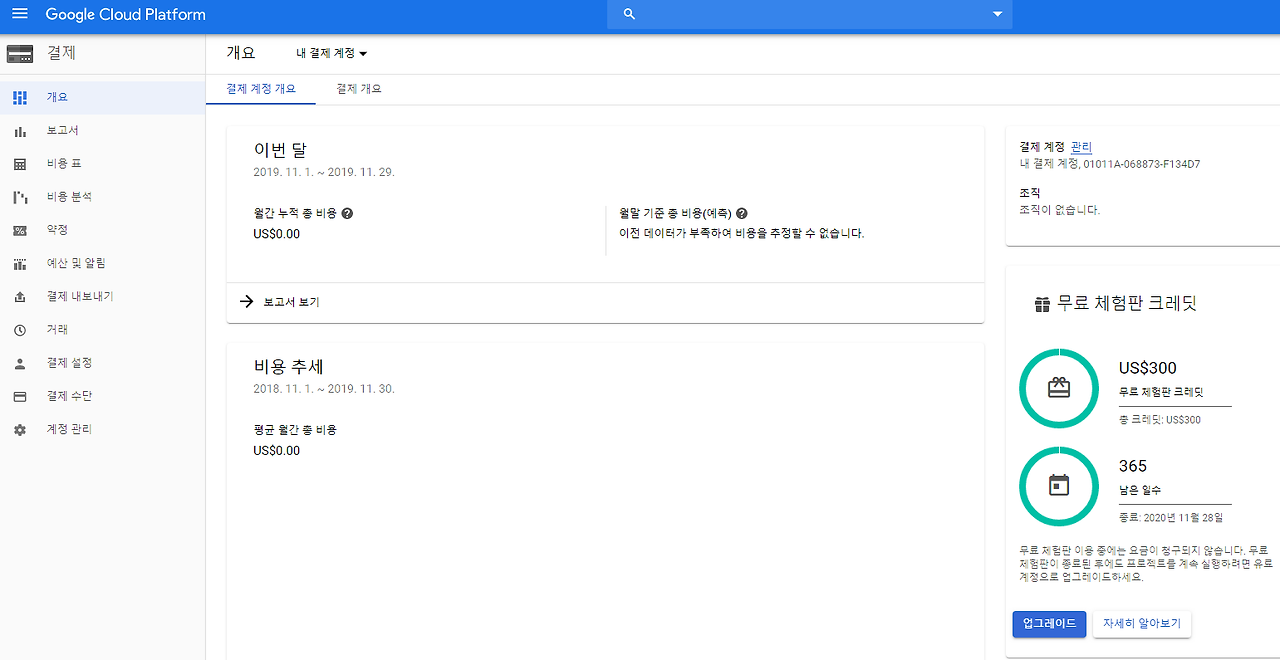This screenshot has width=1280, height=660.
Task: Click the 결제 내보내기 export icon
Action: [x=20, y=297]
